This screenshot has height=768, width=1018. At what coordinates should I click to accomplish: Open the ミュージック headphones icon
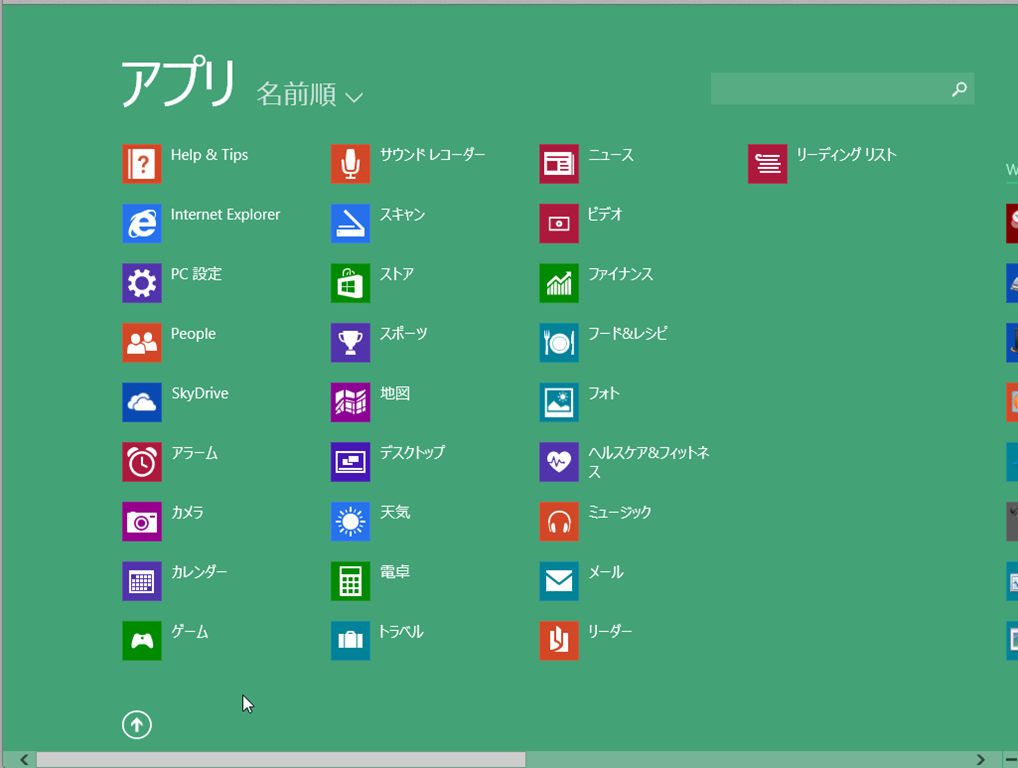click(x=559, y=522)
